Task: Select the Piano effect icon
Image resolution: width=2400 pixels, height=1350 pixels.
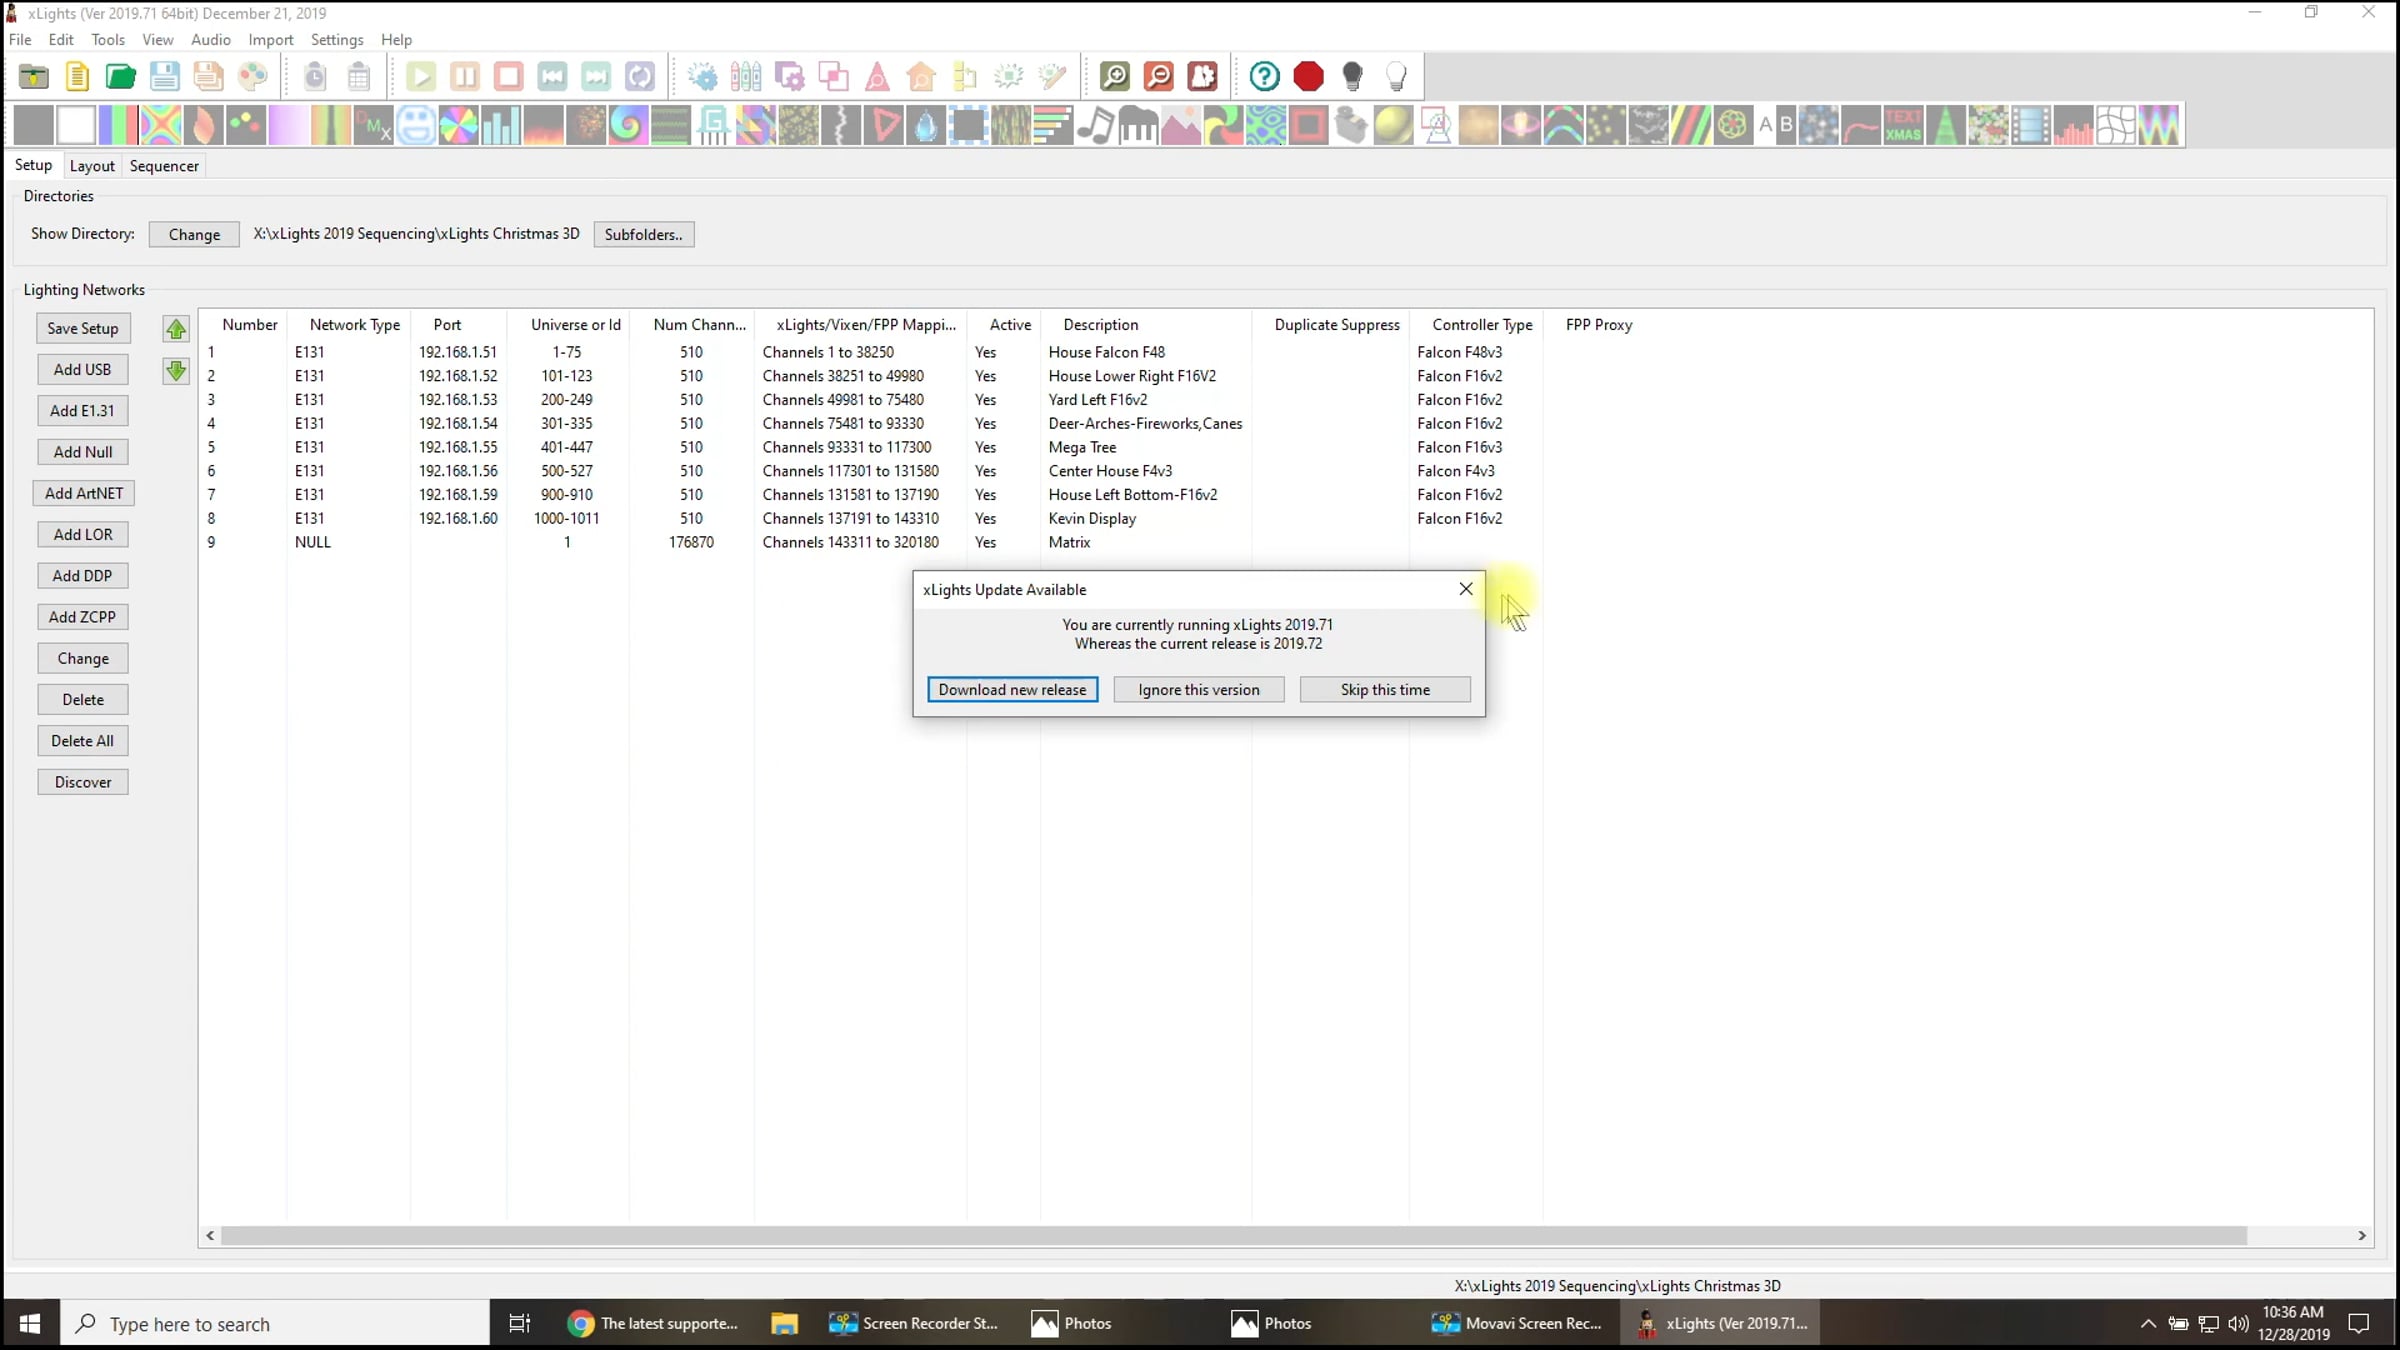Action: (1138, 126)
